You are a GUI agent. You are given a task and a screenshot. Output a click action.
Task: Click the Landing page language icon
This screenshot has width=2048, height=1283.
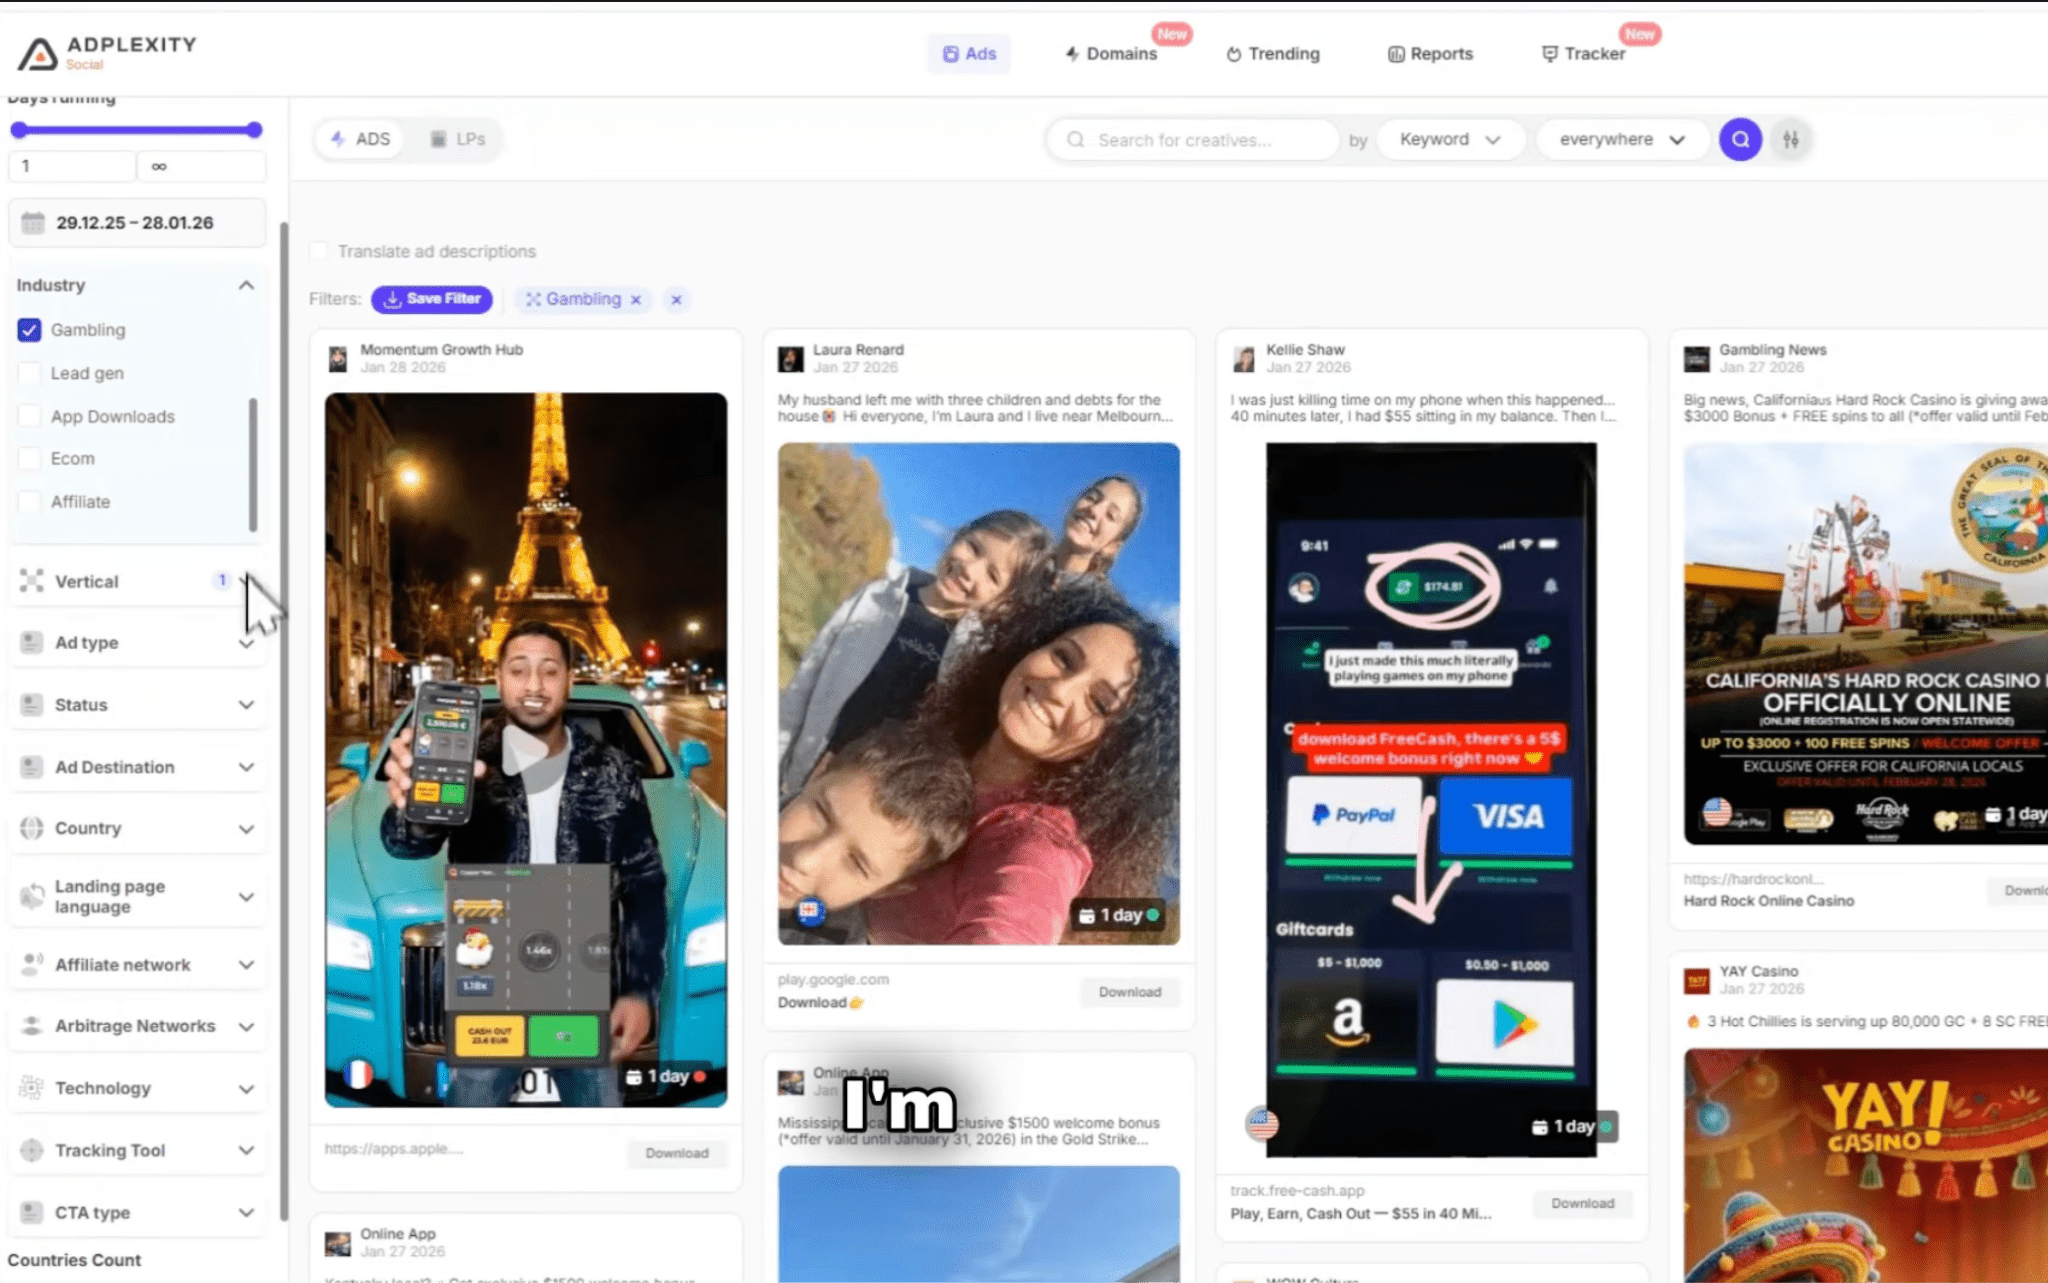pyautogui.click(x=32, y=896)
